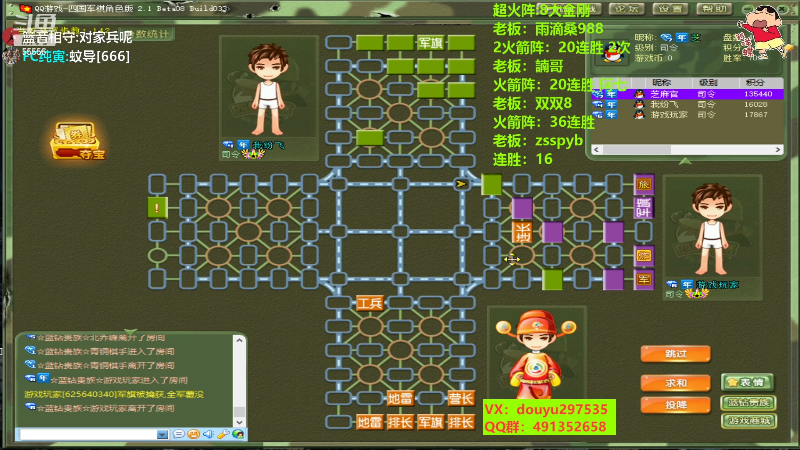Screen dimensions: 800x450
Task: Collapse the chat panel using the green triangle
Action: pos(131,332)
